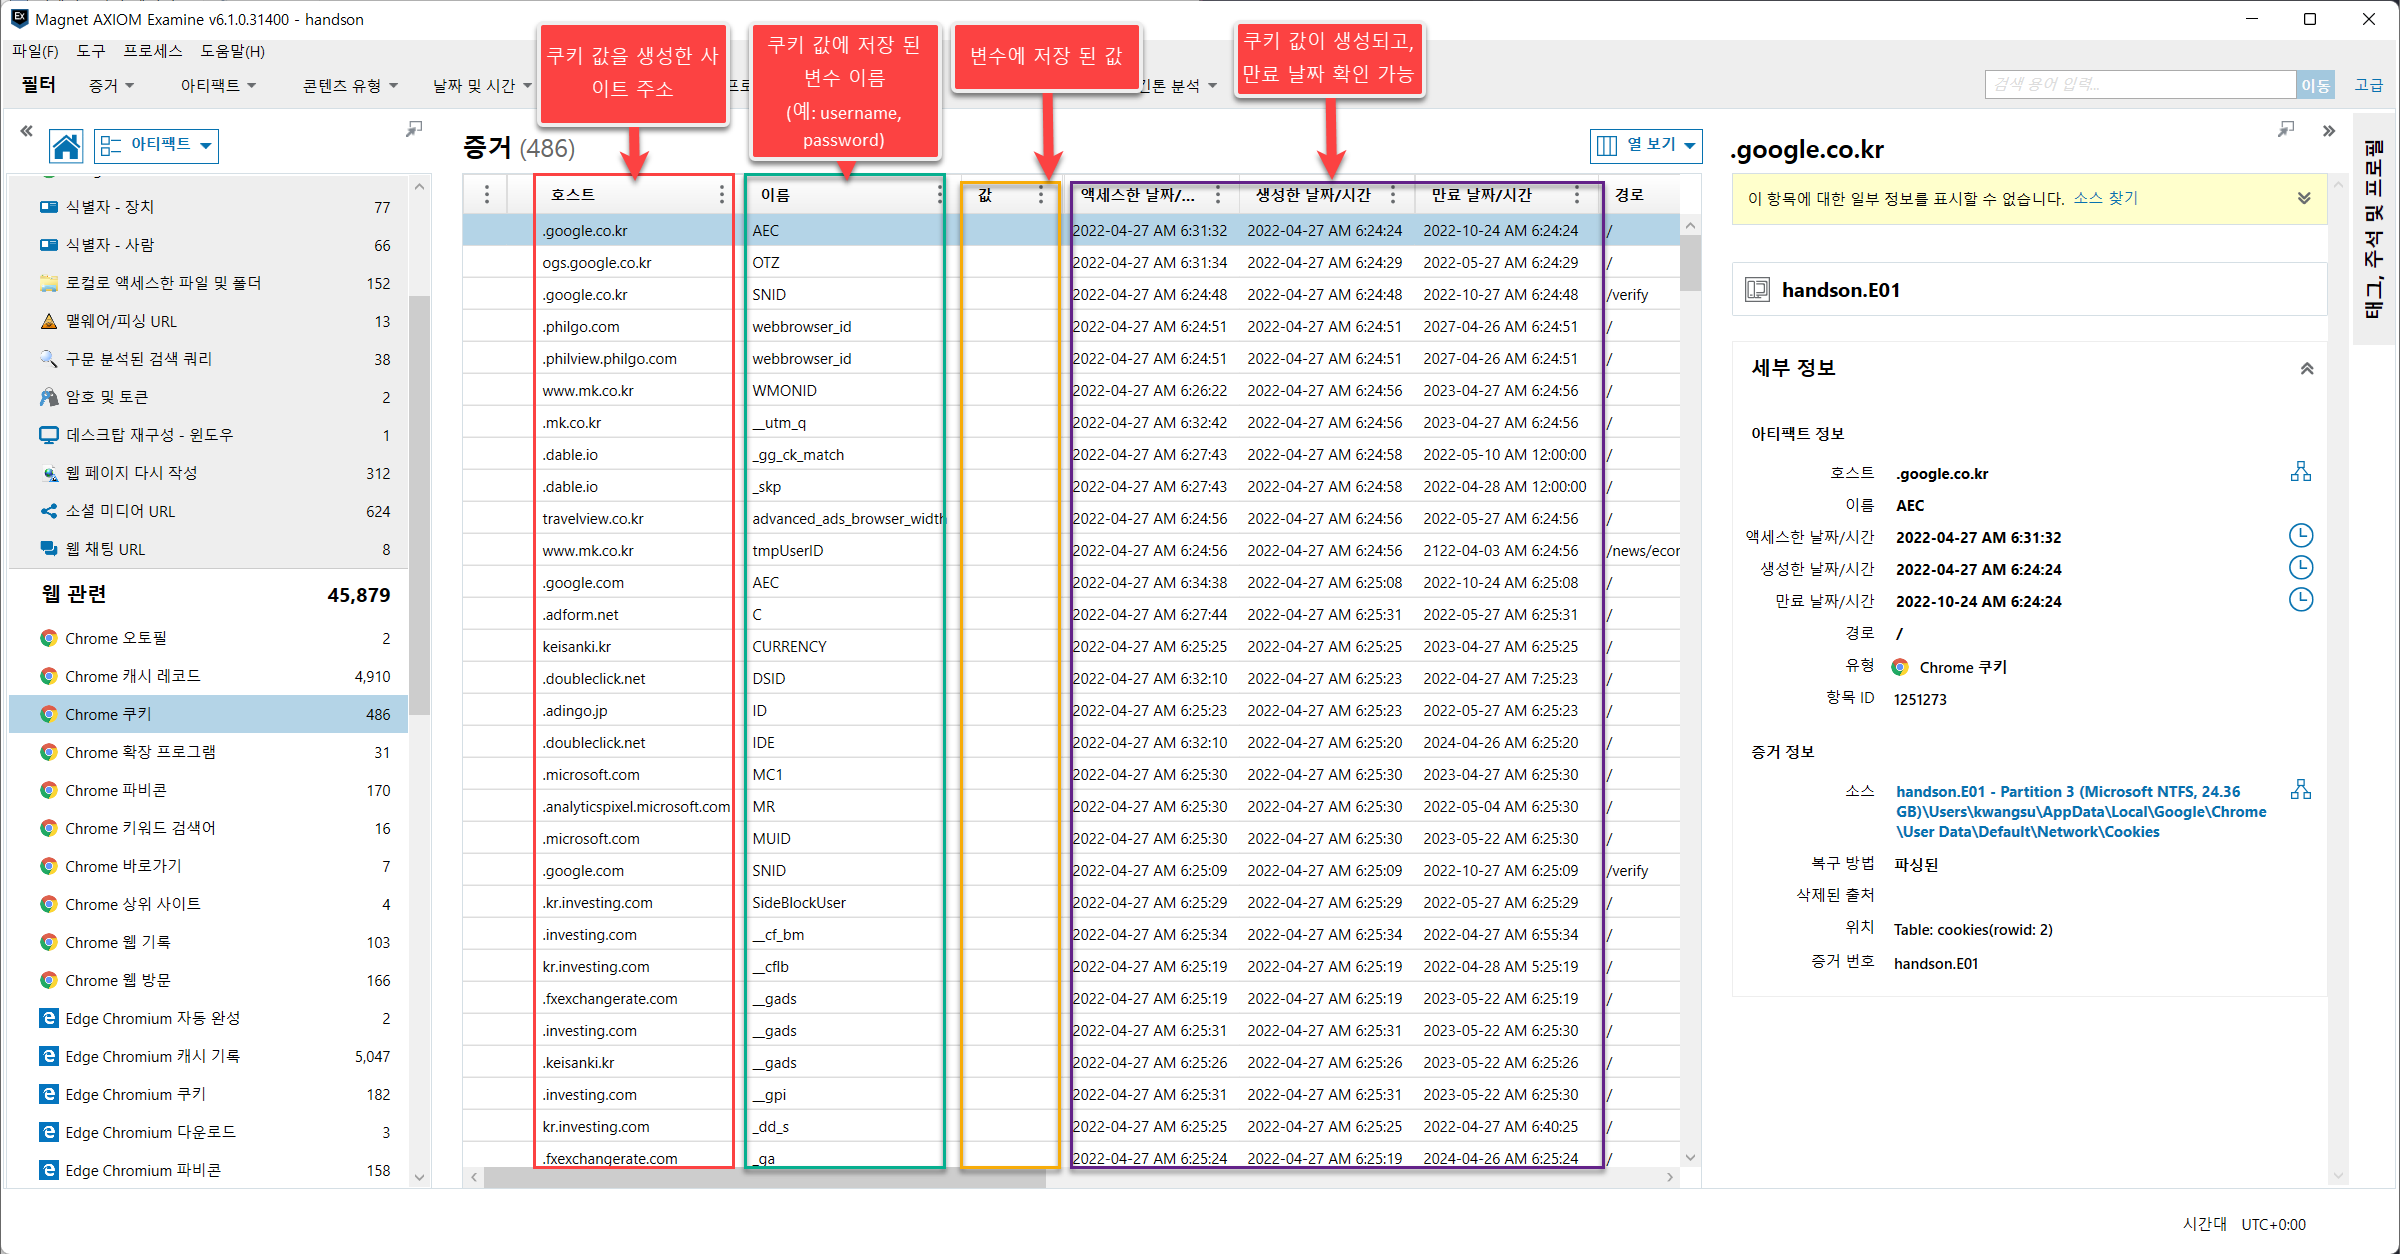The image size is (2400, 1254).
Task: Expand the info notice with the double chevron
Action: (2304, 198)
